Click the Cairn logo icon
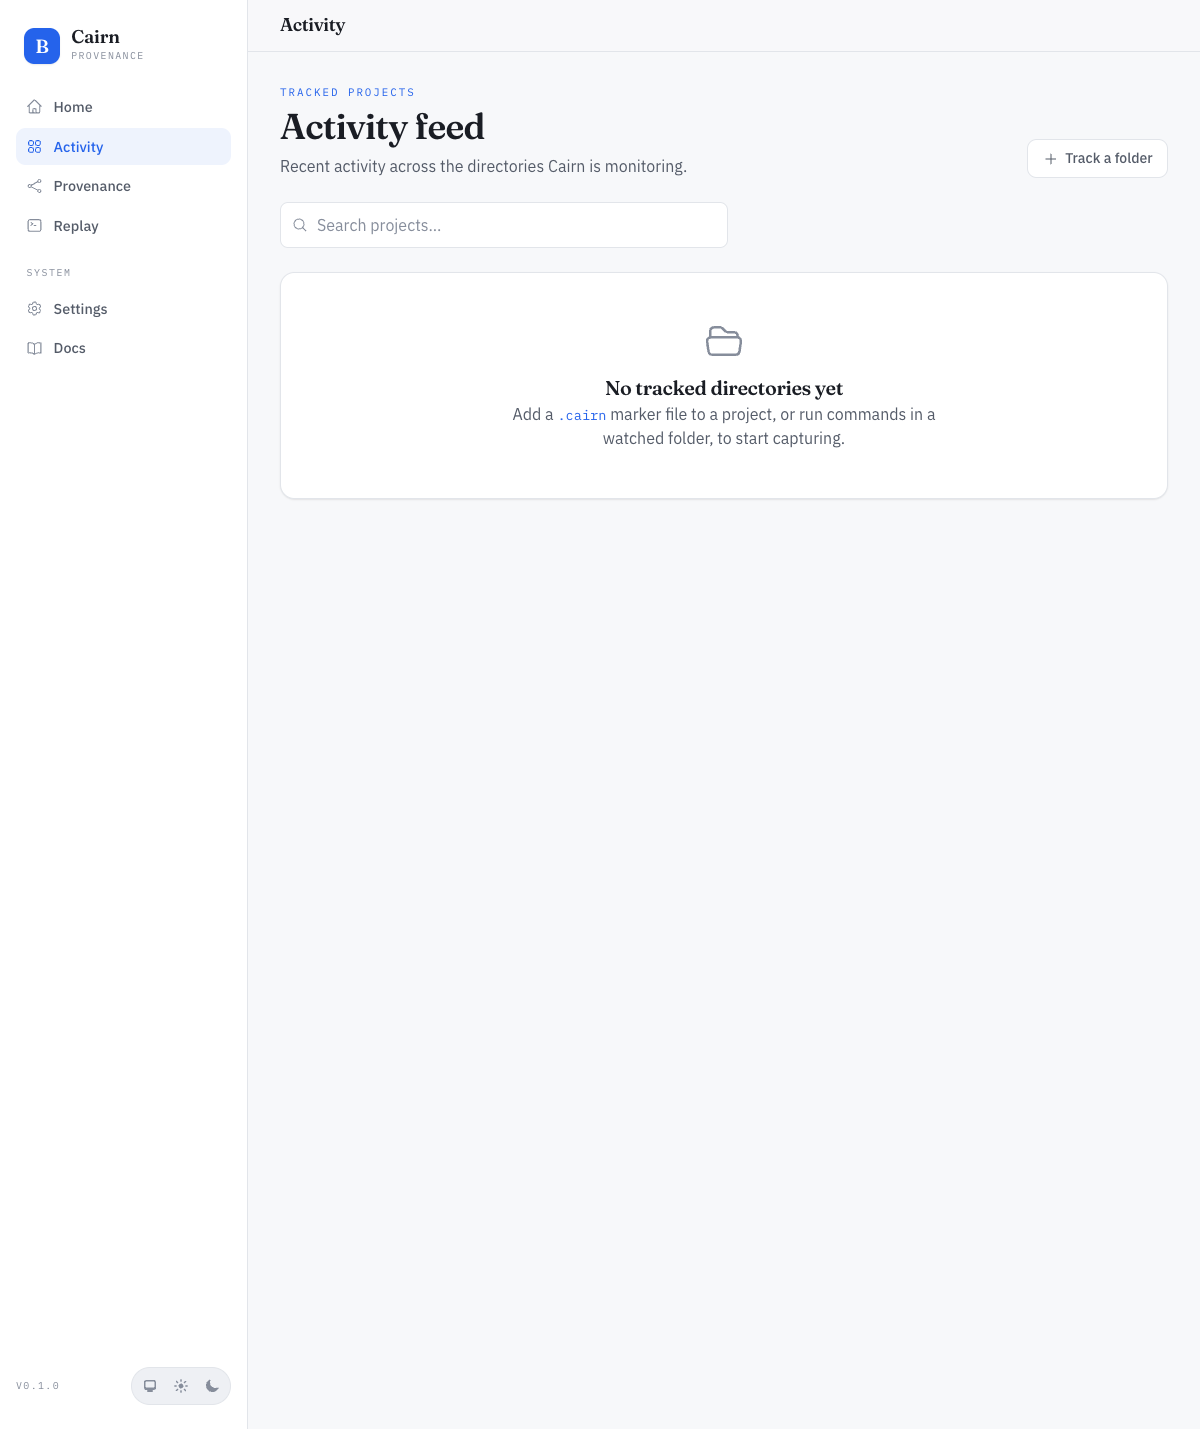The width and height of the screenshot is (1200, 1429). click(x=42, y=46)
